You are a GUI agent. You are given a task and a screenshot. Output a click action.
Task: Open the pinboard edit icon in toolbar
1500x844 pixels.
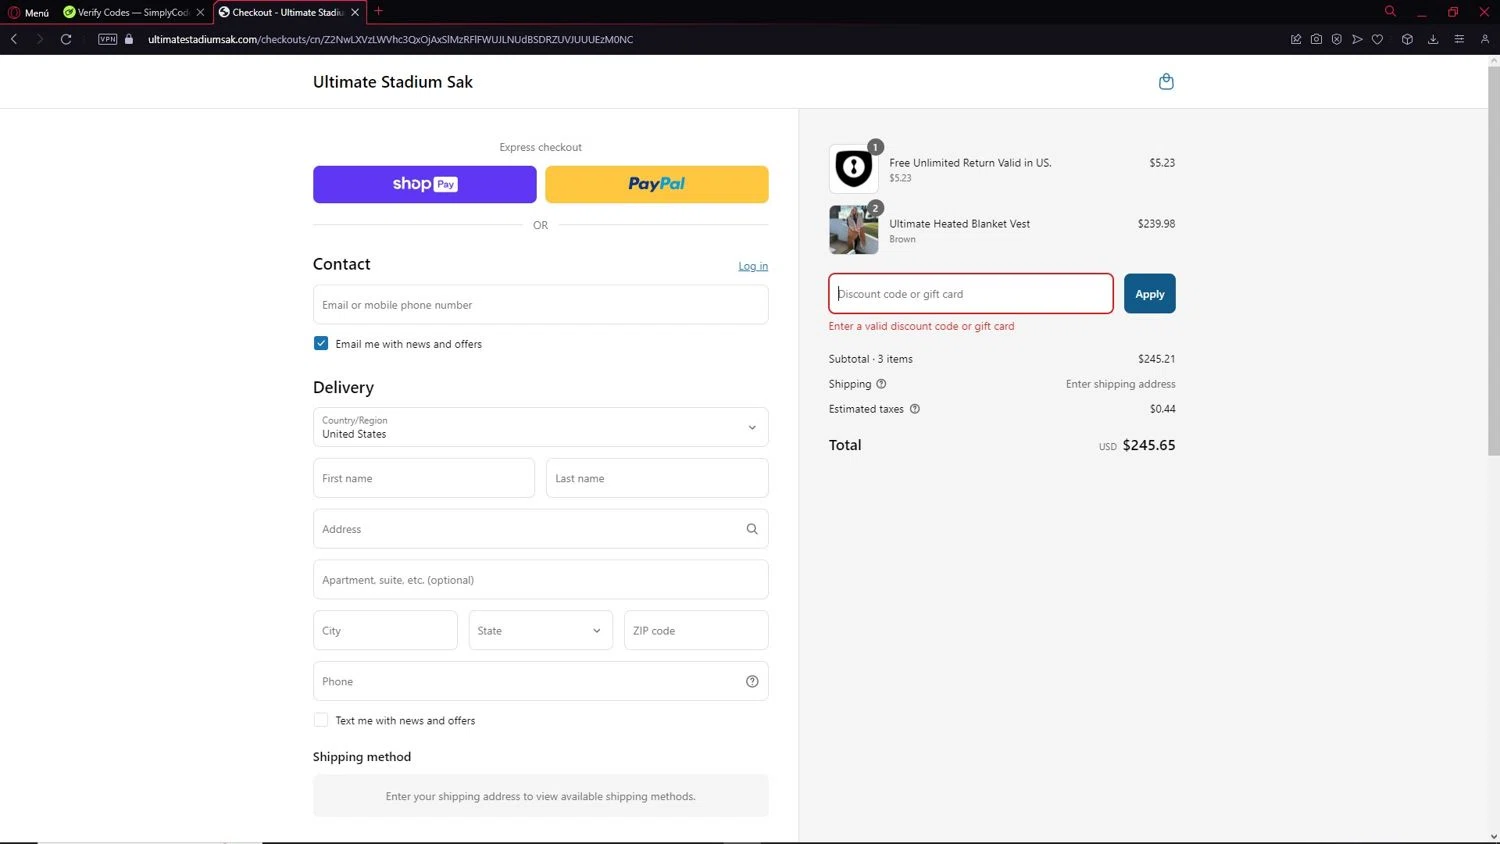pos(1296,39)
